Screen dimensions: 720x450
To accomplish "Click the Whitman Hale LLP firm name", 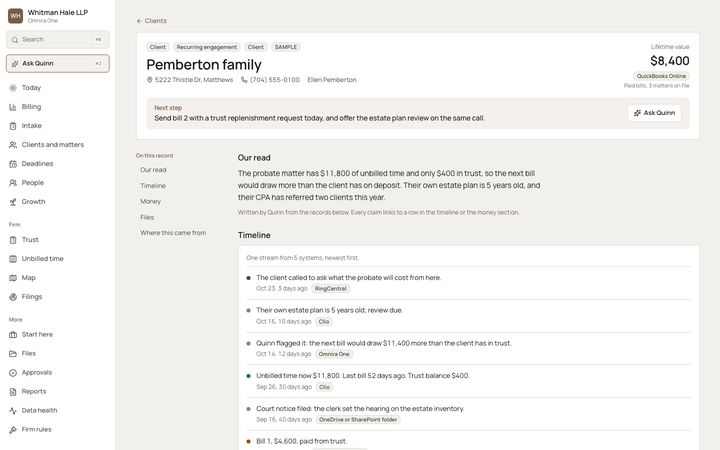I will [58, 12].
